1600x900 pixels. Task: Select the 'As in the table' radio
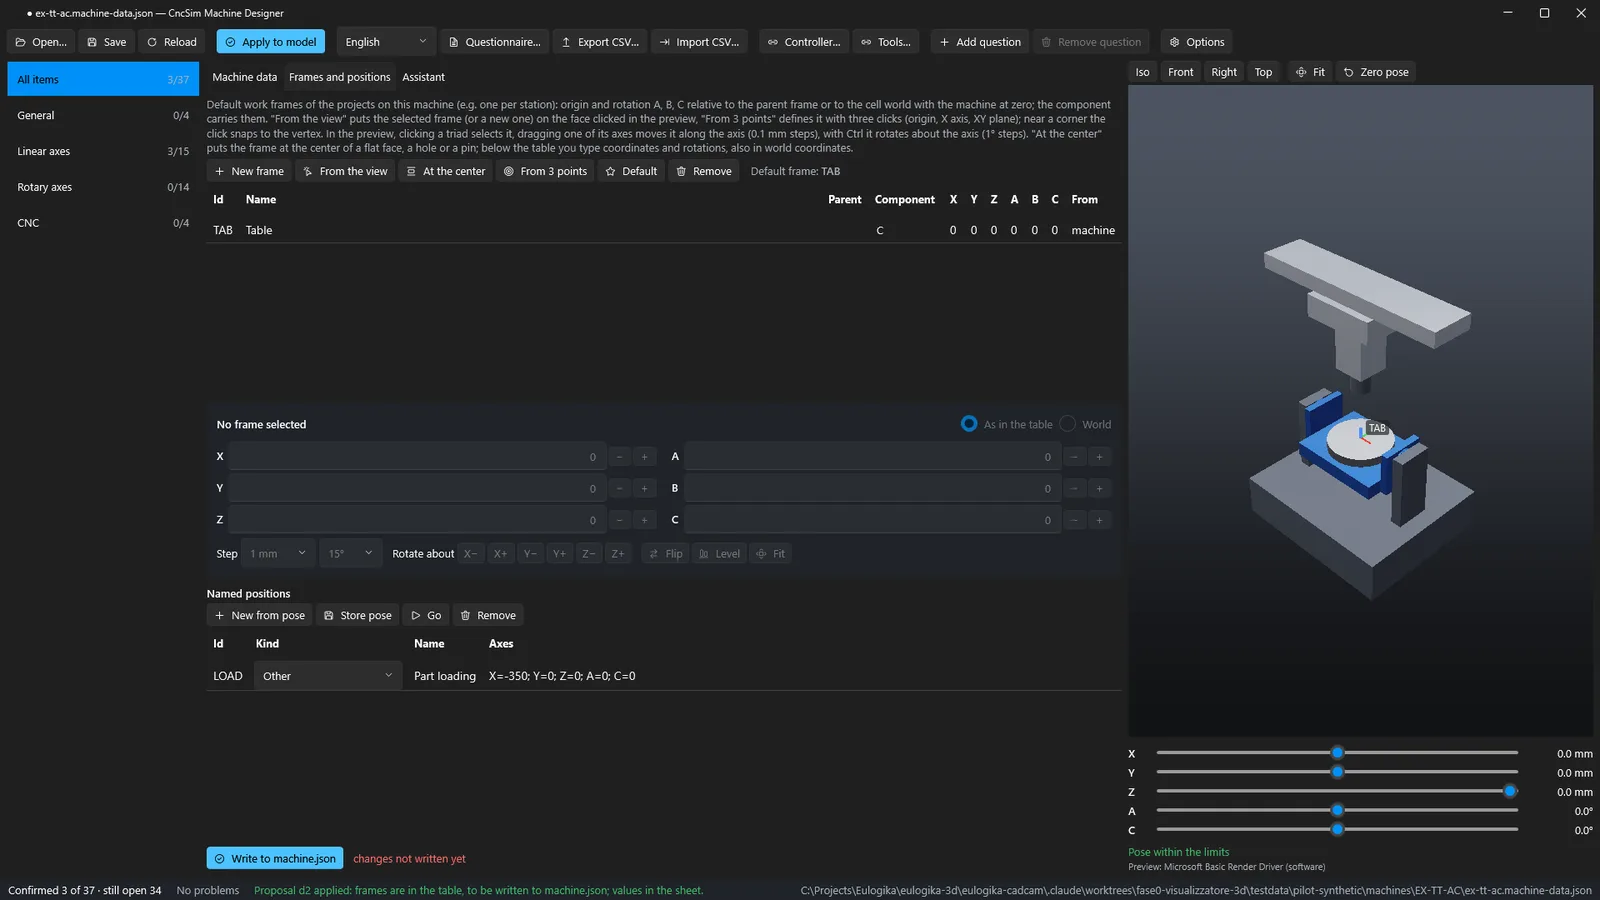click(969, 424)
